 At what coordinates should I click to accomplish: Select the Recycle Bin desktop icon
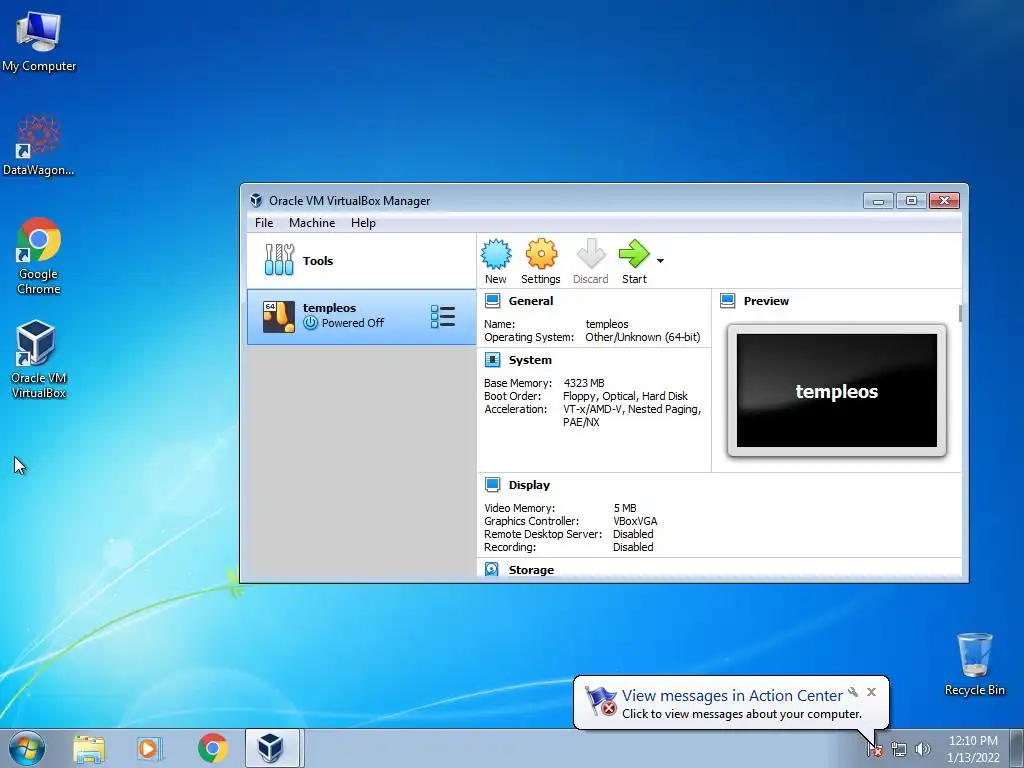pyautogui.click(x=974, y=664)
